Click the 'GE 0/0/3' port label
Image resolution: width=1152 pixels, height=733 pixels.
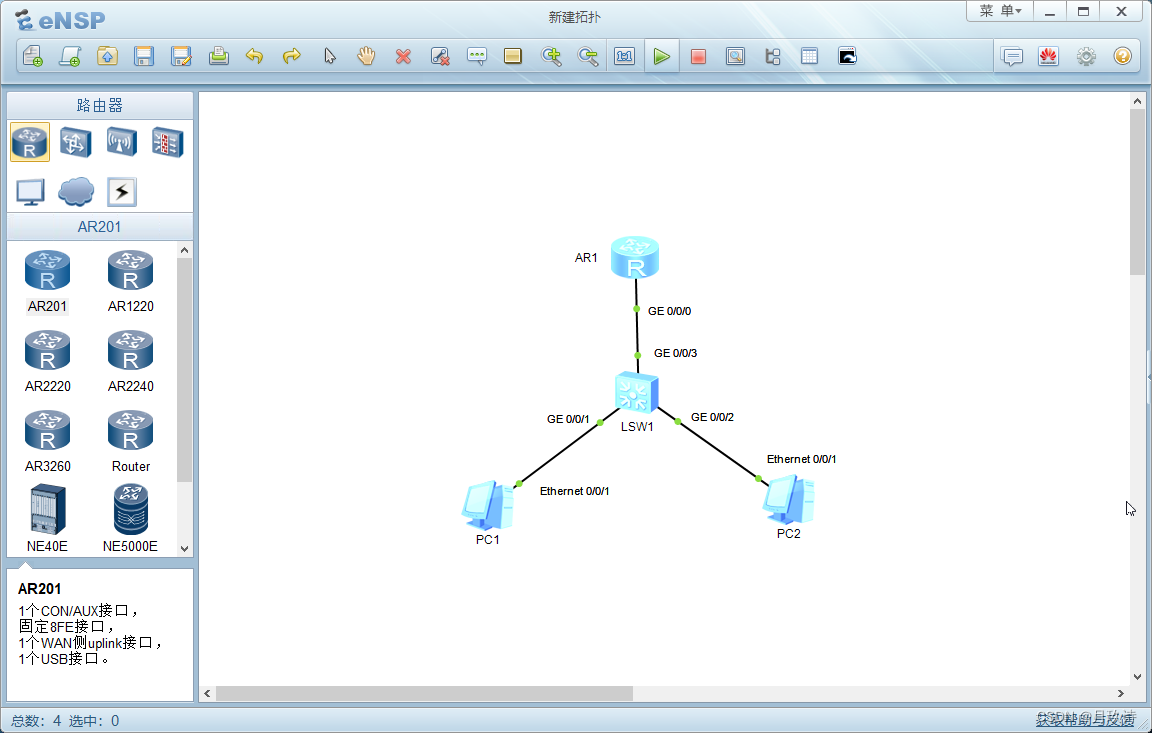pyautogui.click(x=675, y=353)
